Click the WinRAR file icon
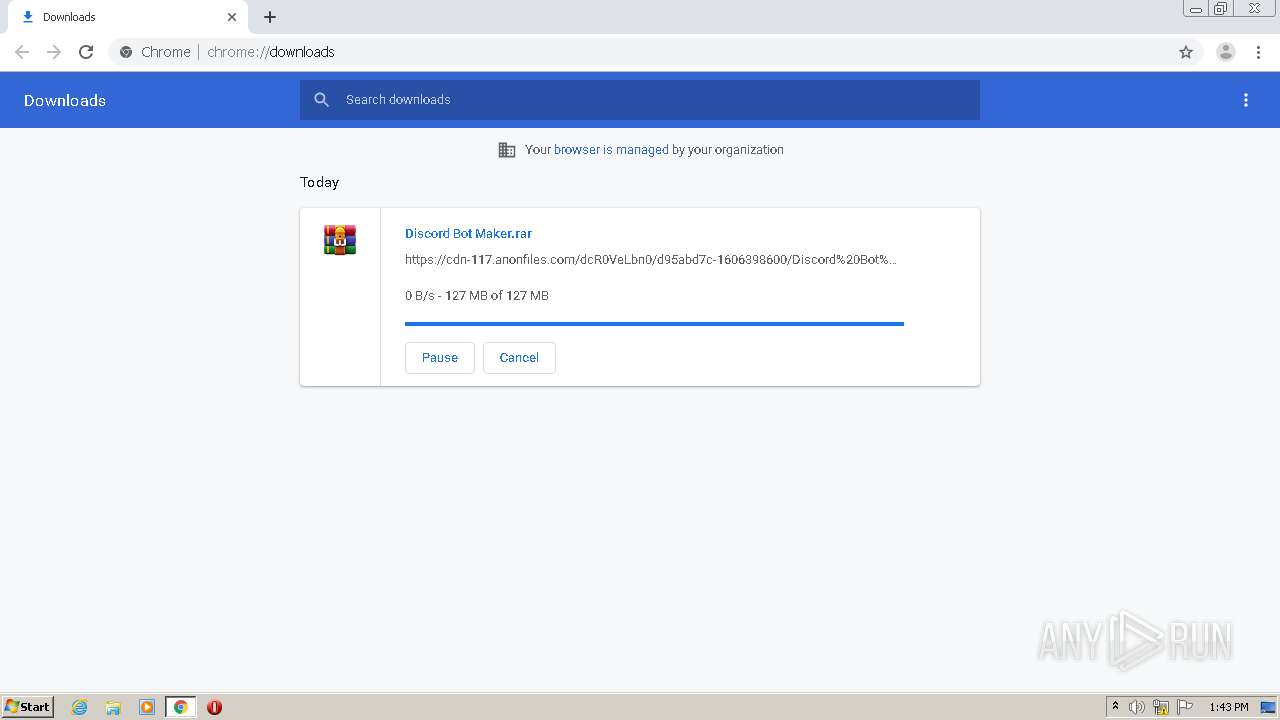1280x720 pixels. tap(340, 240)
